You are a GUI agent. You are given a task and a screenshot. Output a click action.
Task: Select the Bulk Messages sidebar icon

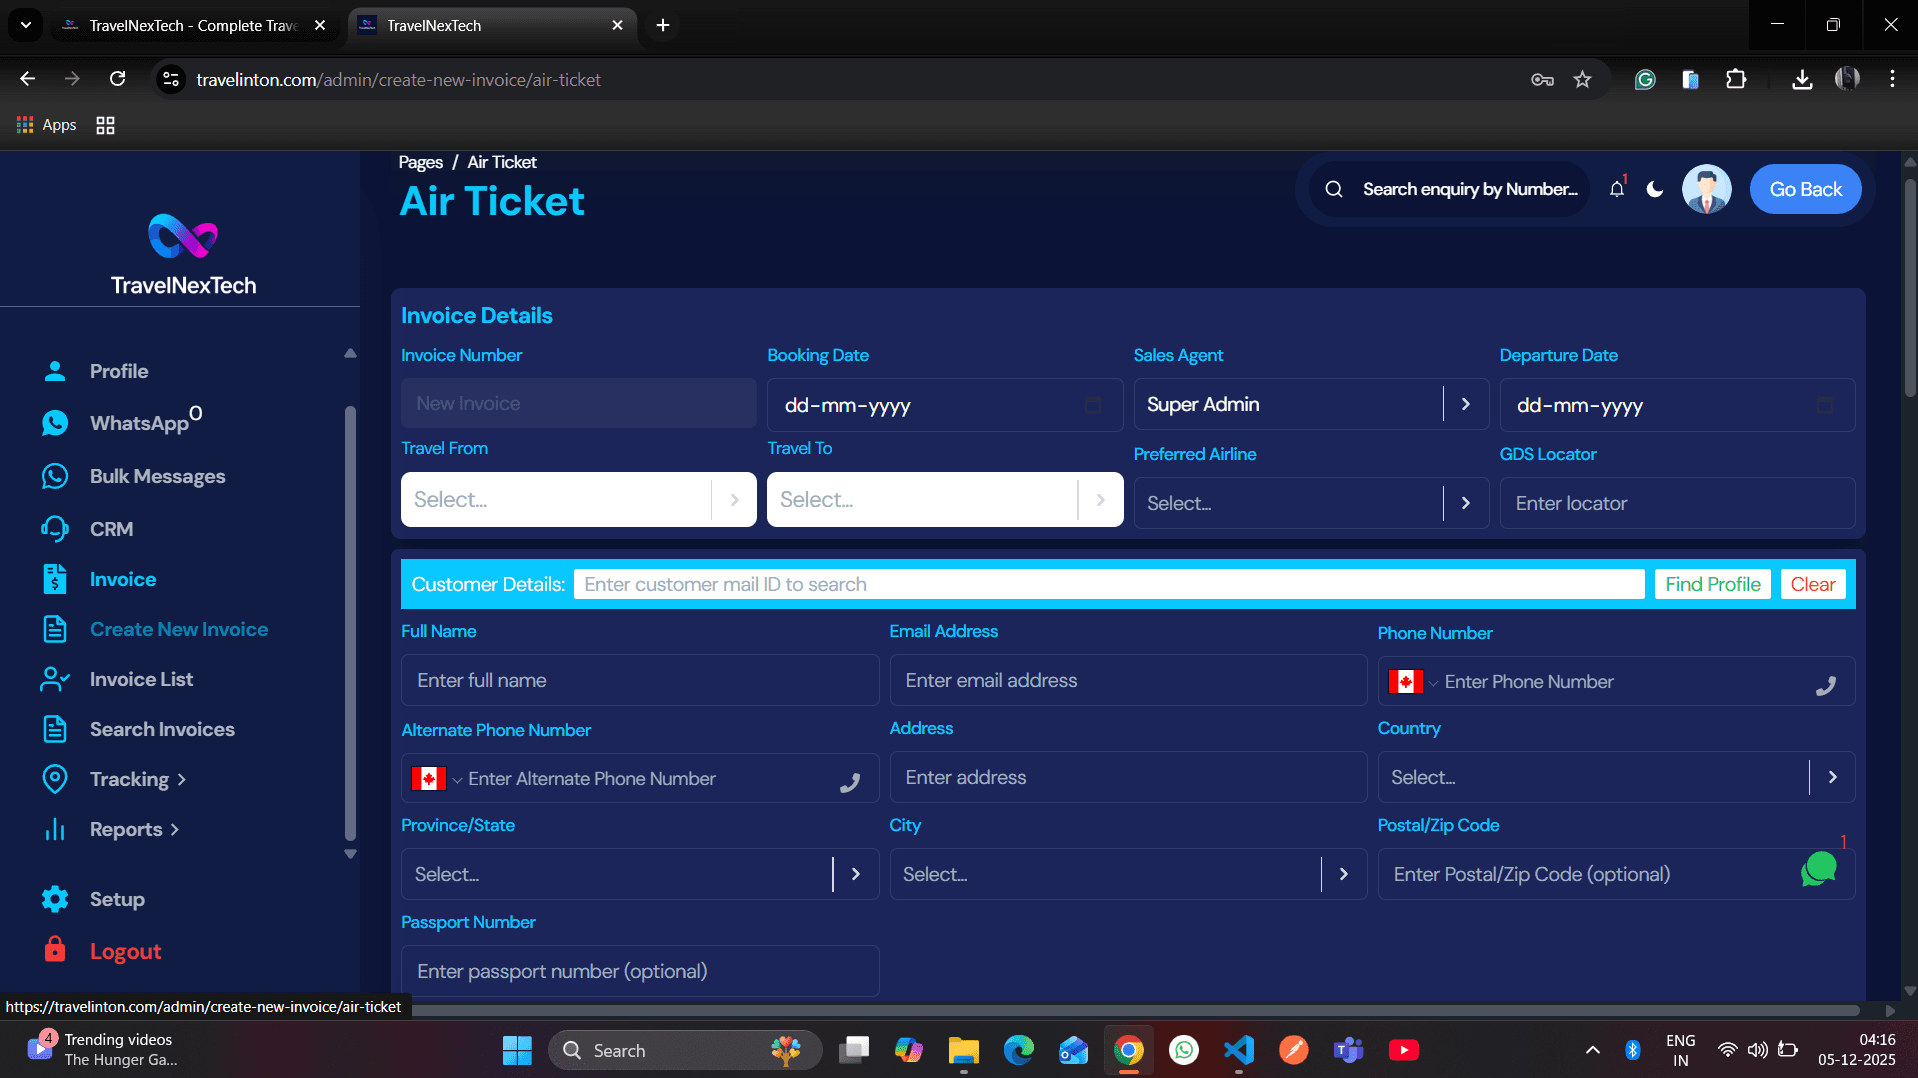pos(55,476)
